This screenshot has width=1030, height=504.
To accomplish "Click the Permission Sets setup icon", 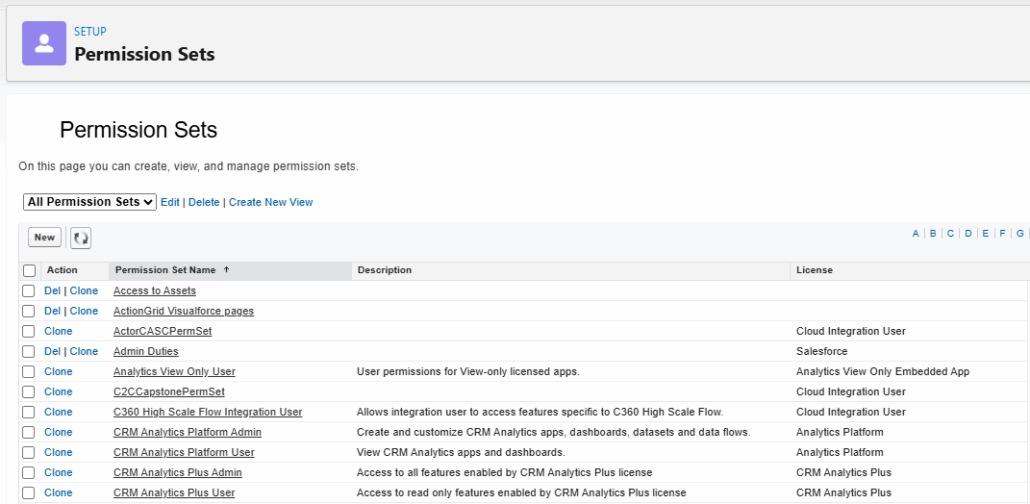I will [44, 43].
